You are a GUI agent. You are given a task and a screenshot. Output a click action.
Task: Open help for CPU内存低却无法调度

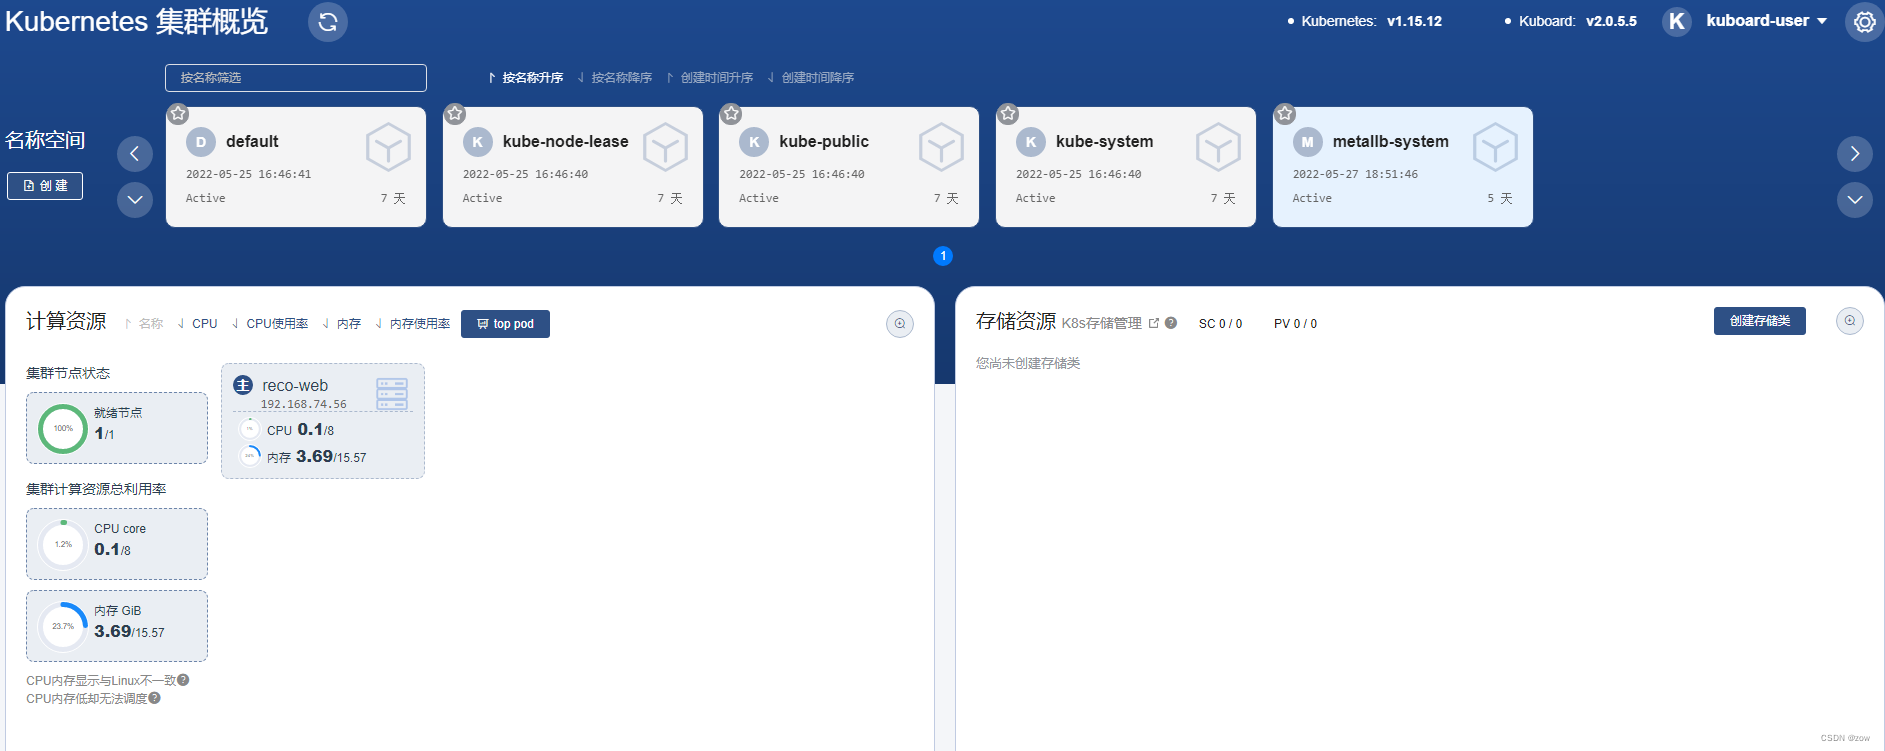click(155, 698)
